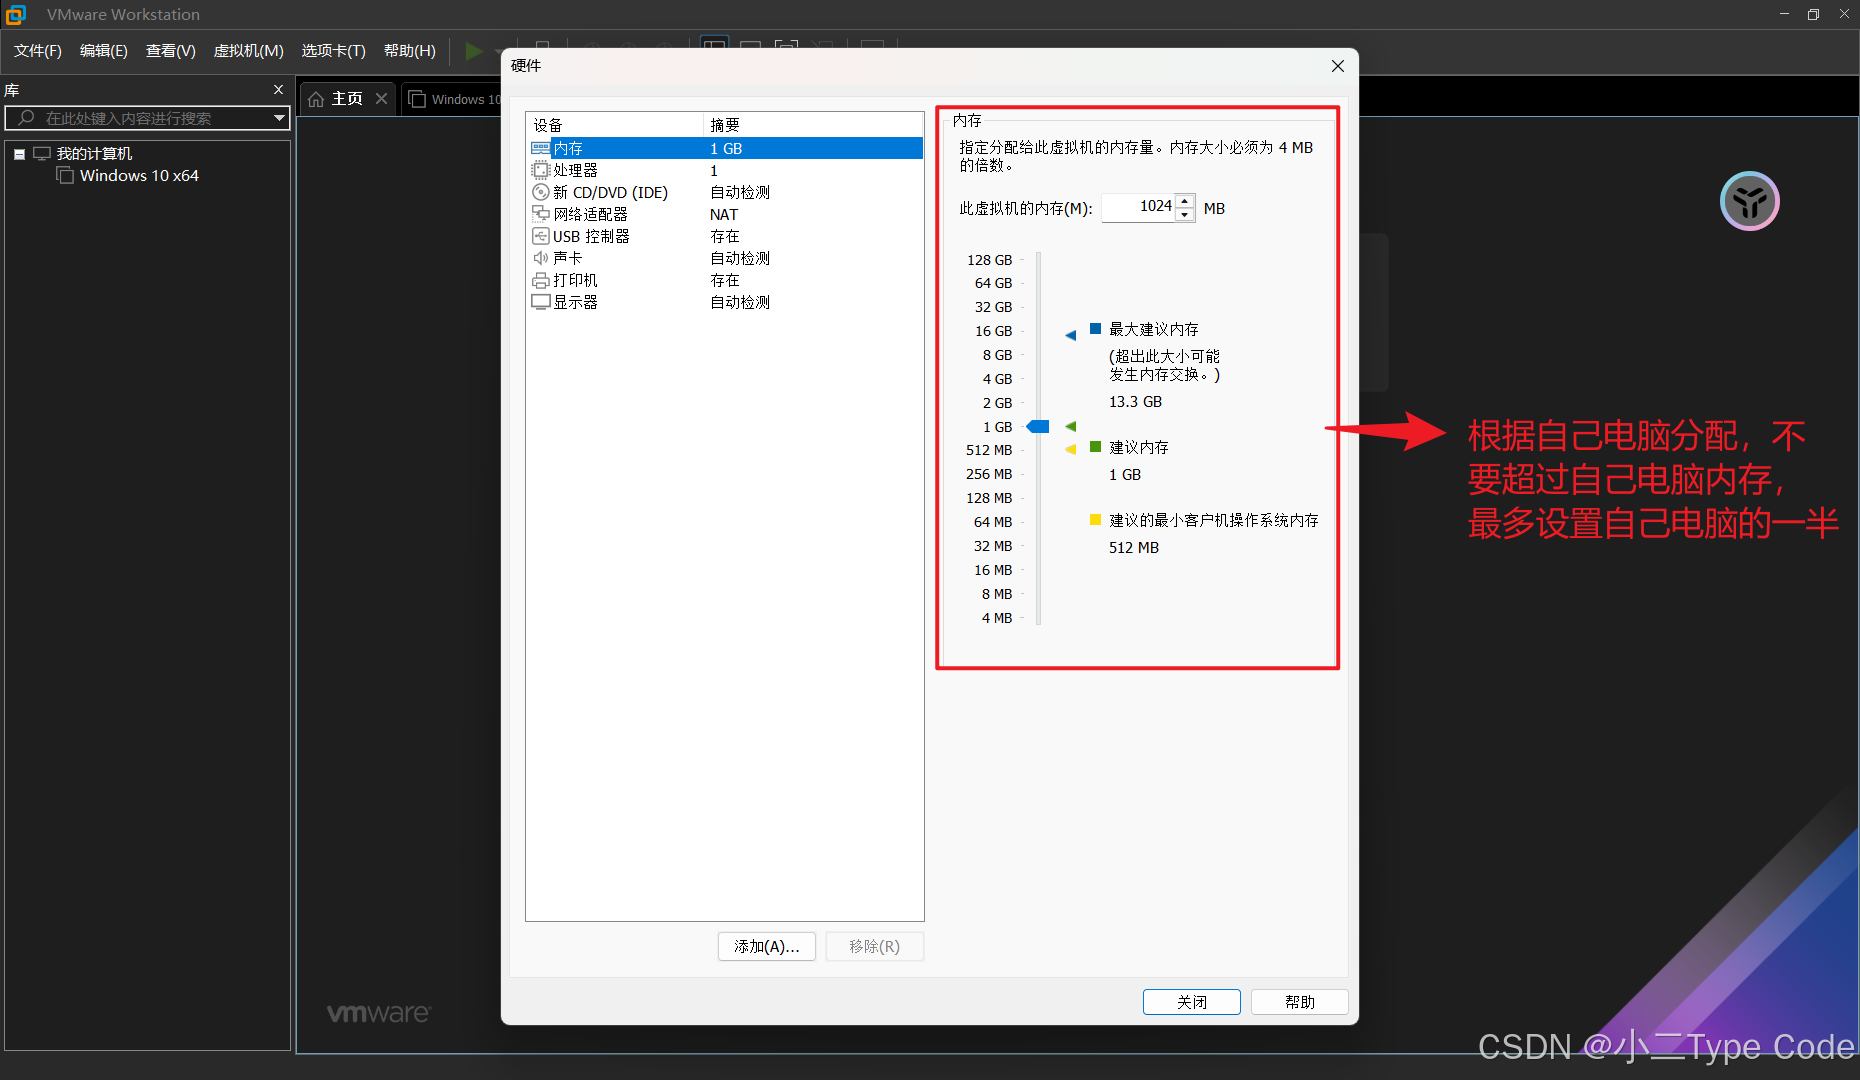Click the 8 GB slider label

click(x=997, y=355)
